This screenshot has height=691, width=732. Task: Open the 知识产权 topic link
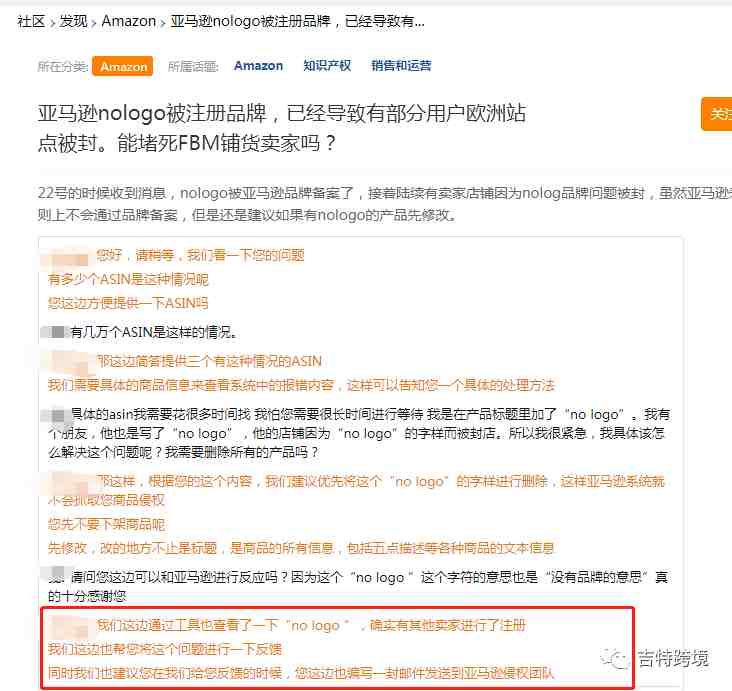[327, 66]
